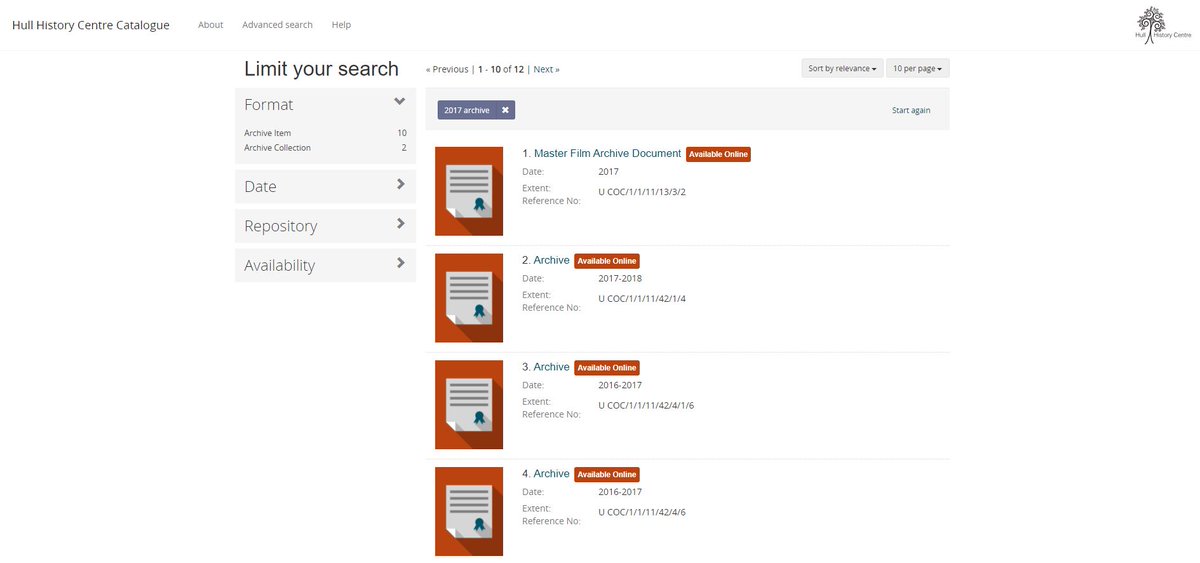Expand the Repository facet

click(x=325, y=226)
